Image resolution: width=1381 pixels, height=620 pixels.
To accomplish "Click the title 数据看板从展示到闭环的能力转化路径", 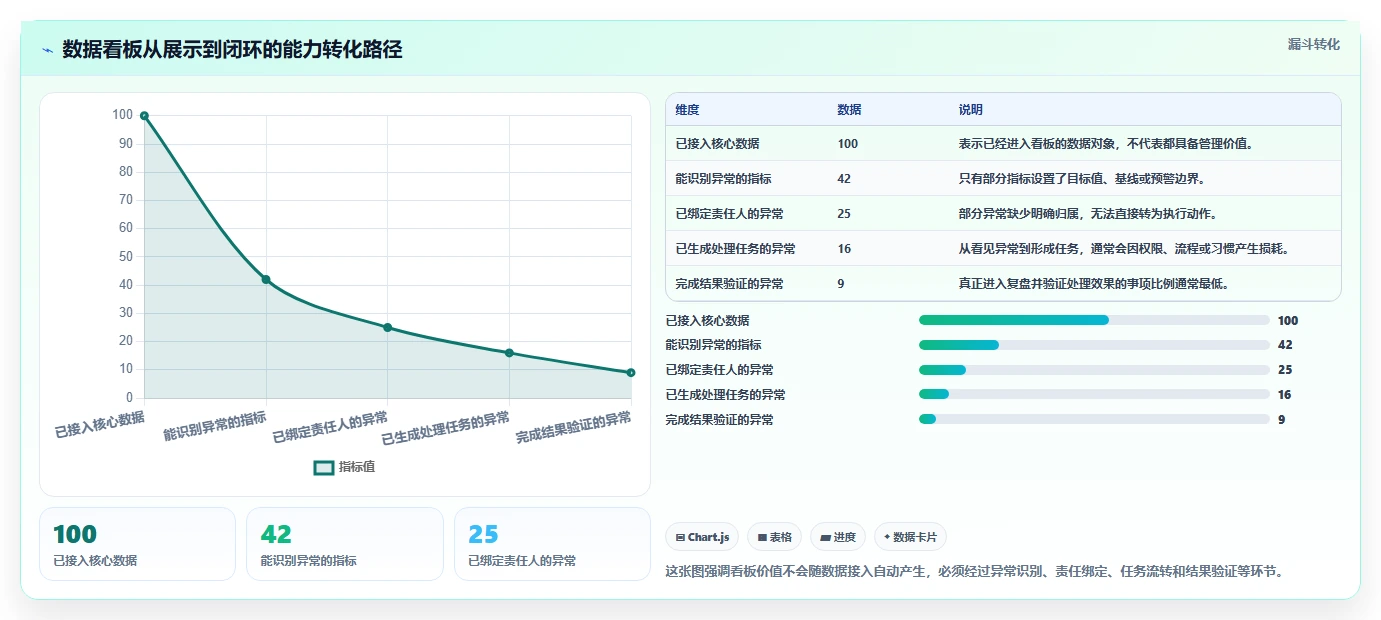I will tap(232, 49).
